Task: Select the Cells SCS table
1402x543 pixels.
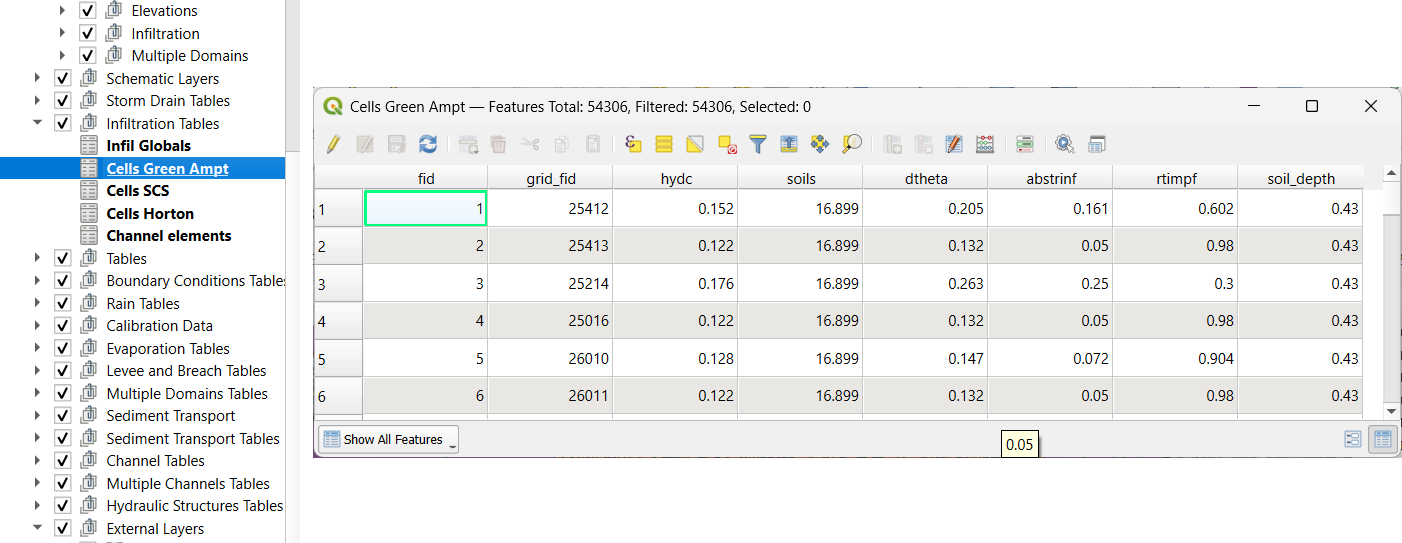Action: coord(138,191)
